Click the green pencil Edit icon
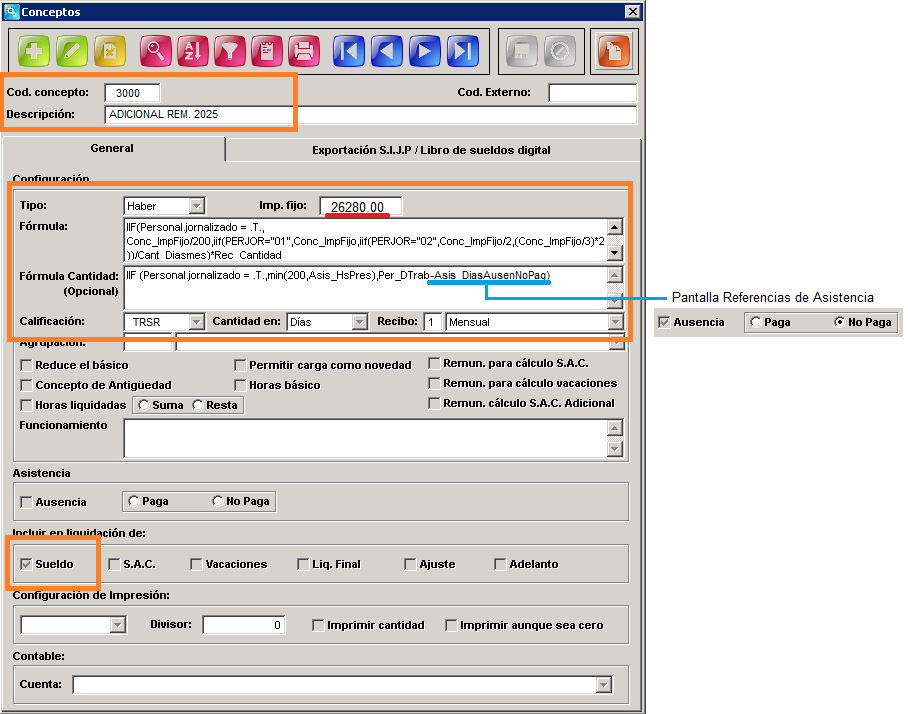 (x=72, y=51)
